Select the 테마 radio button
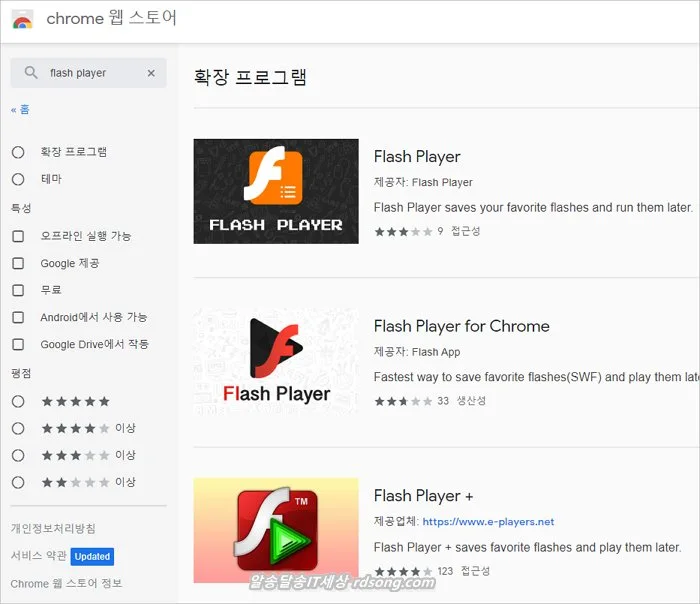This screenshot has width=700, height=604. [x=18, y=179]
